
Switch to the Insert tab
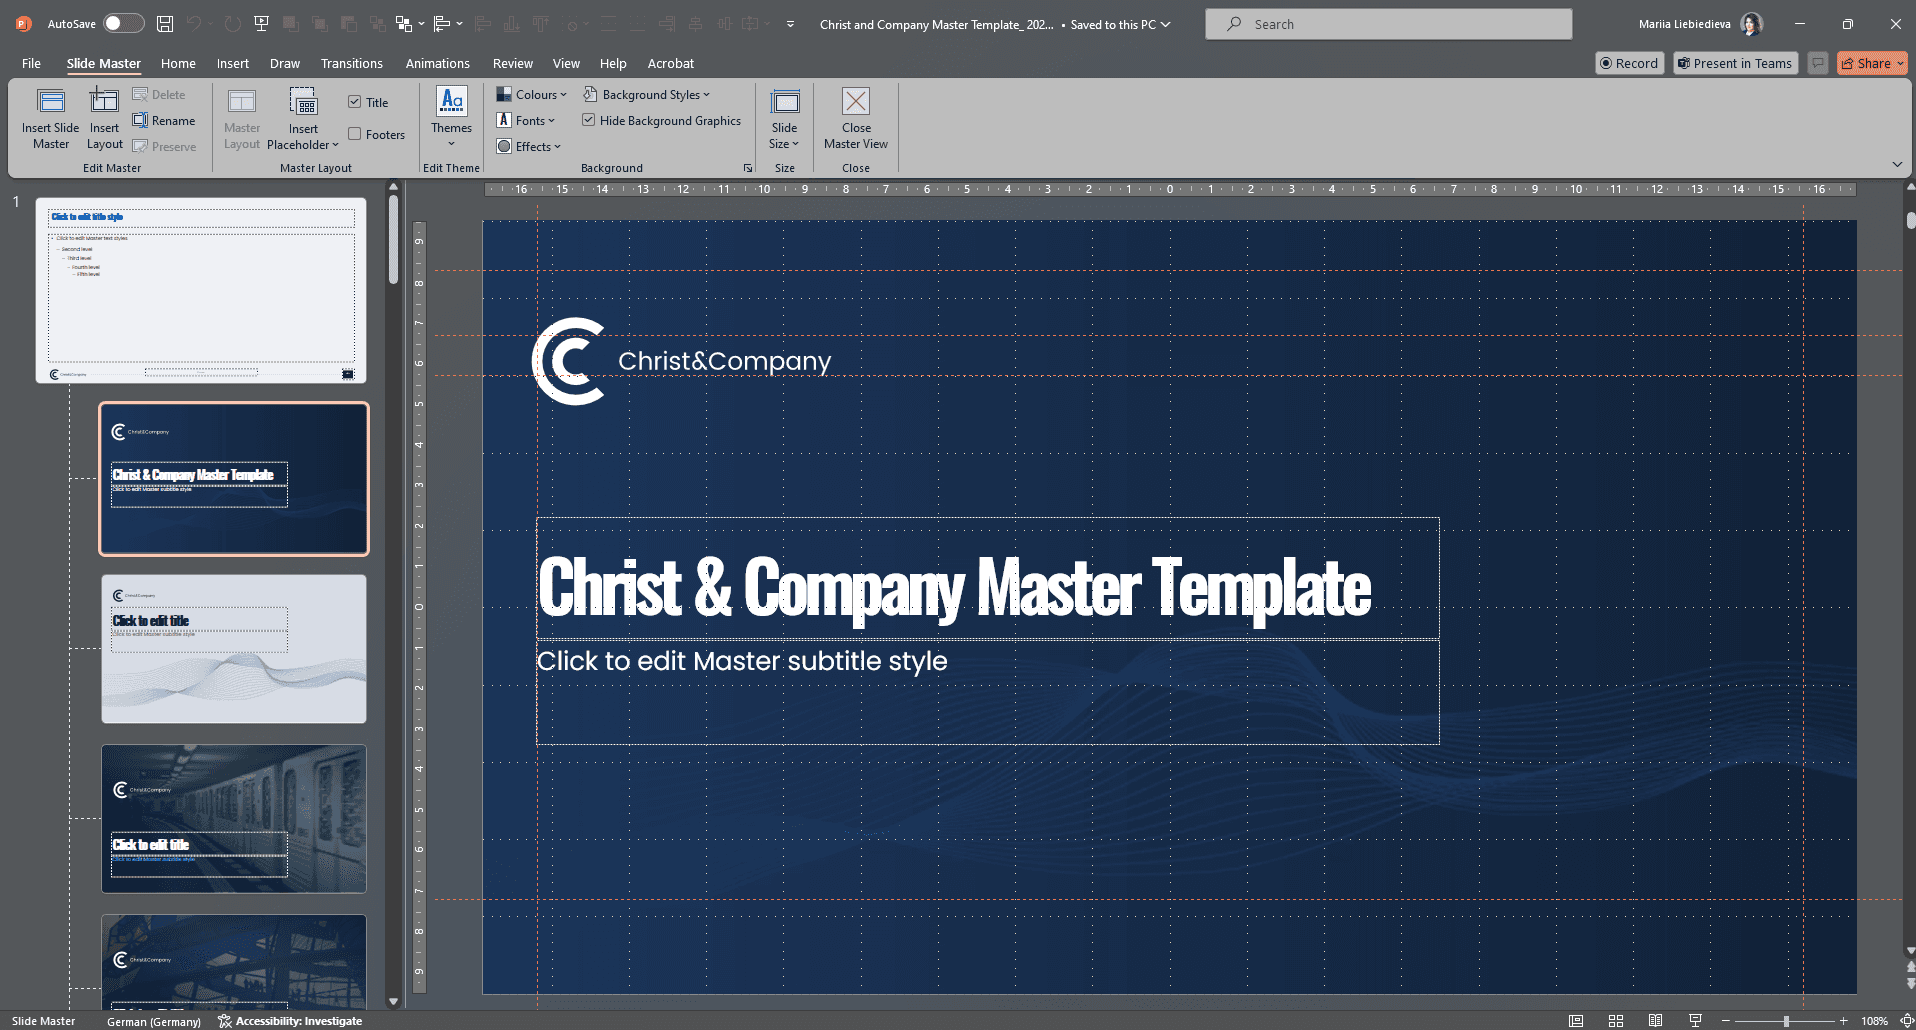tap(233, 63)
